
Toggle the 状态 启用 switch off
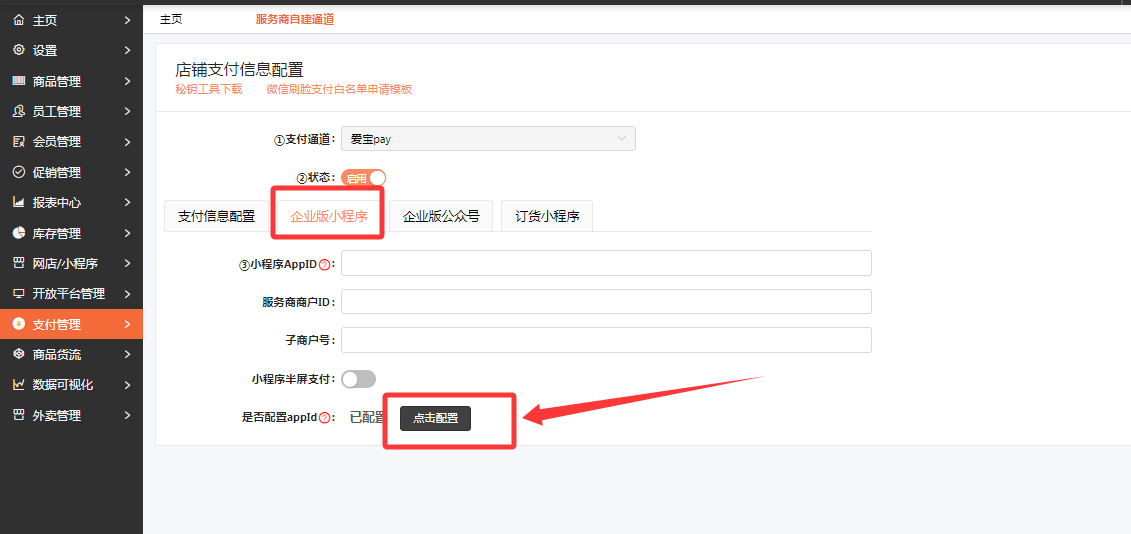(363, 177)
